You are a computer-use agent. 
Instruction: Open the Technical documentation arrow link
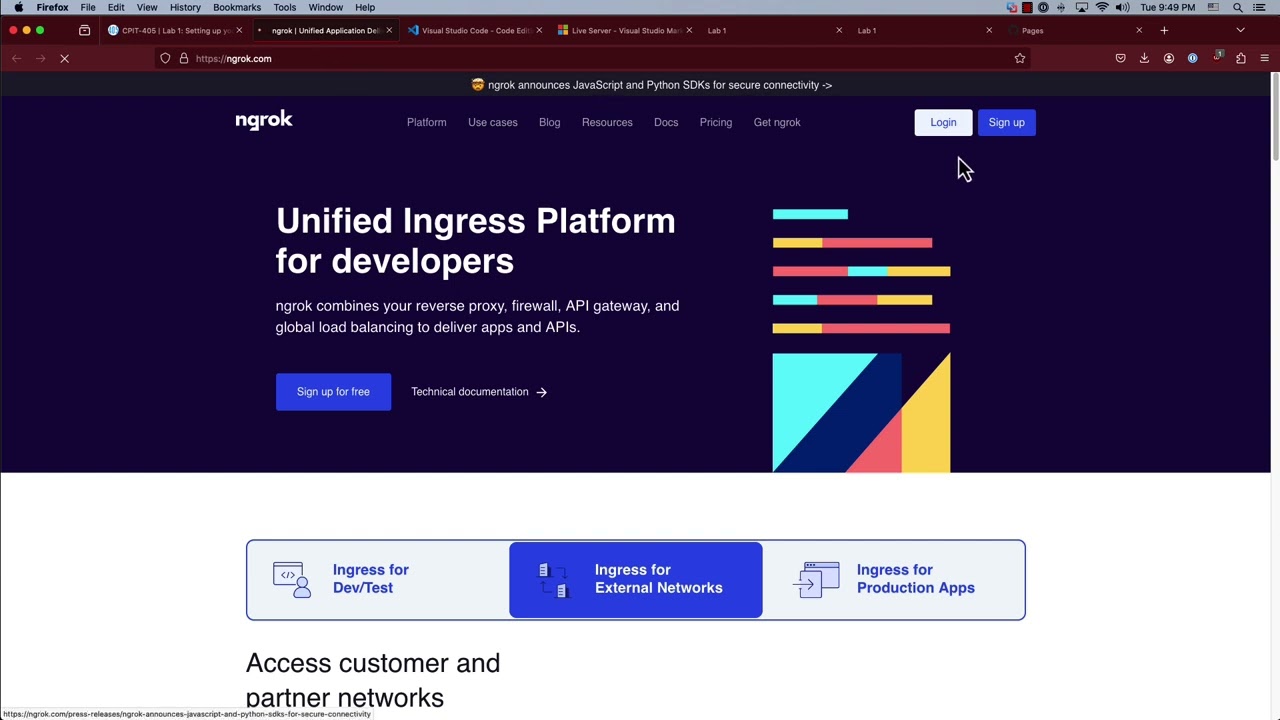479,392
